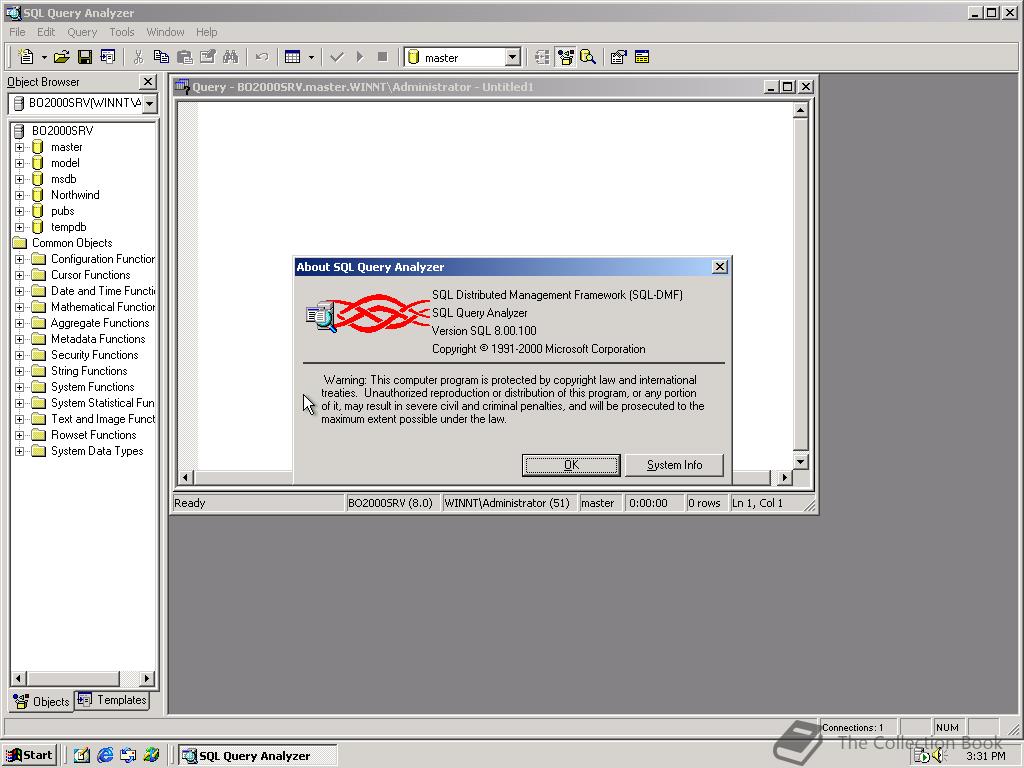
Task: Expand the Aggregate Functions folder
Action: point(20,323)
